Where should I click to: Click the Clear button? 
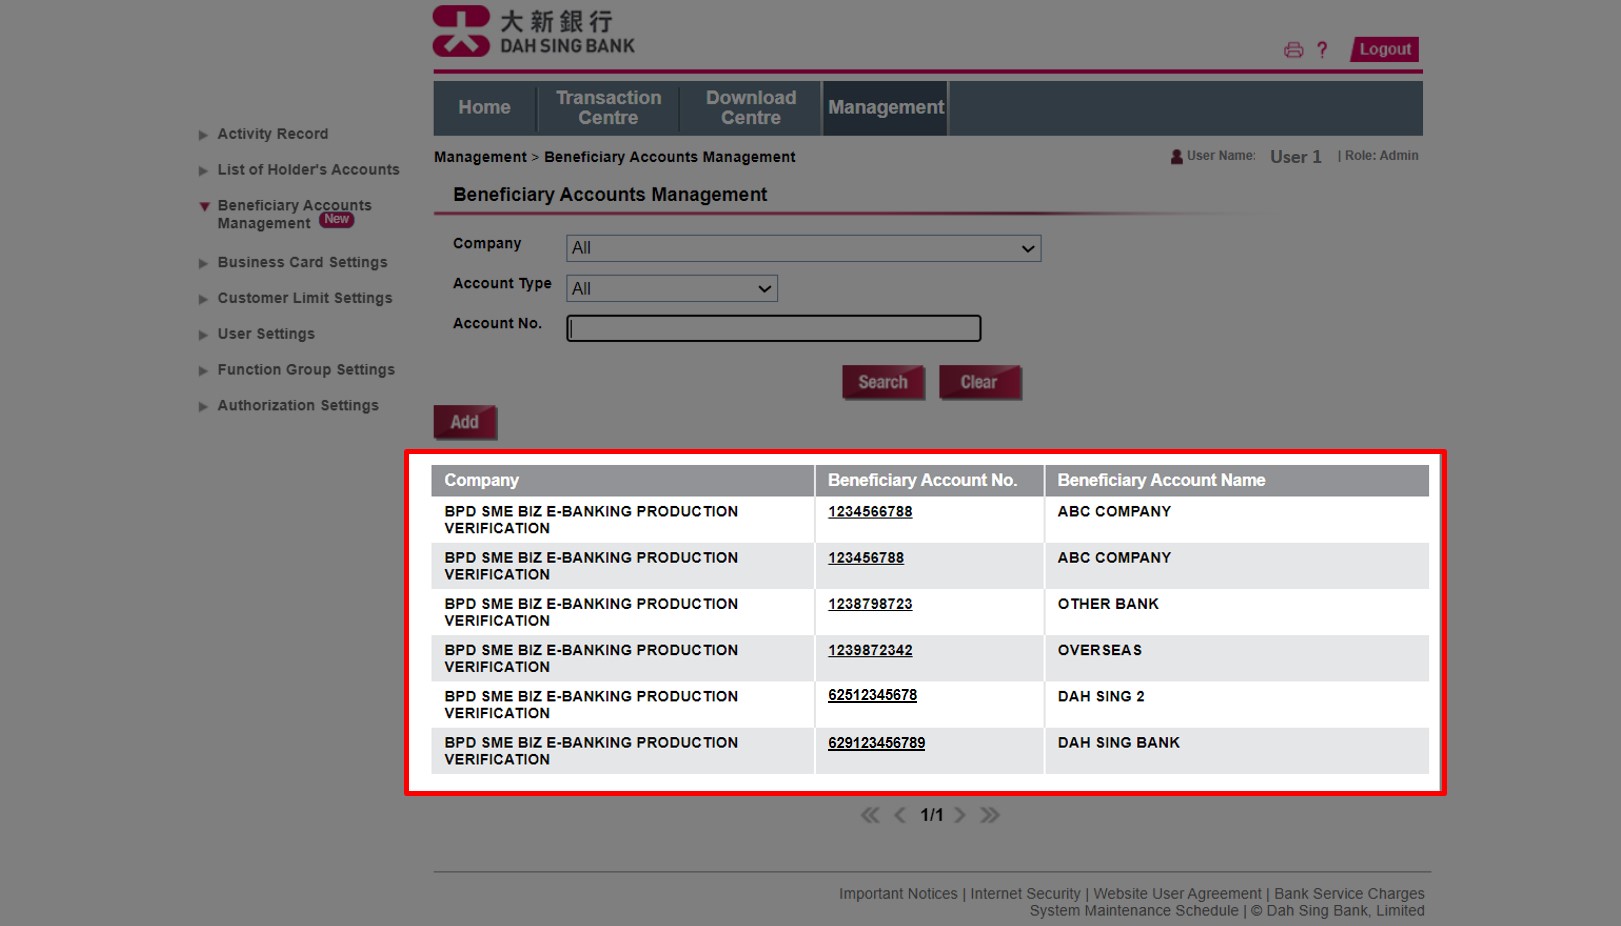tap(979, 382)
